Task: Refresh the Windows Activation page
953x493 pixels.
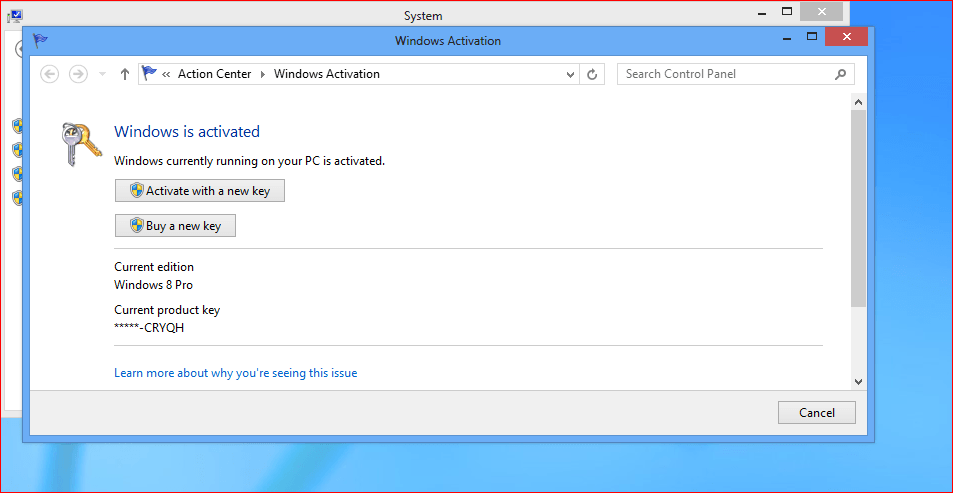Action: [x=592, y=75]
